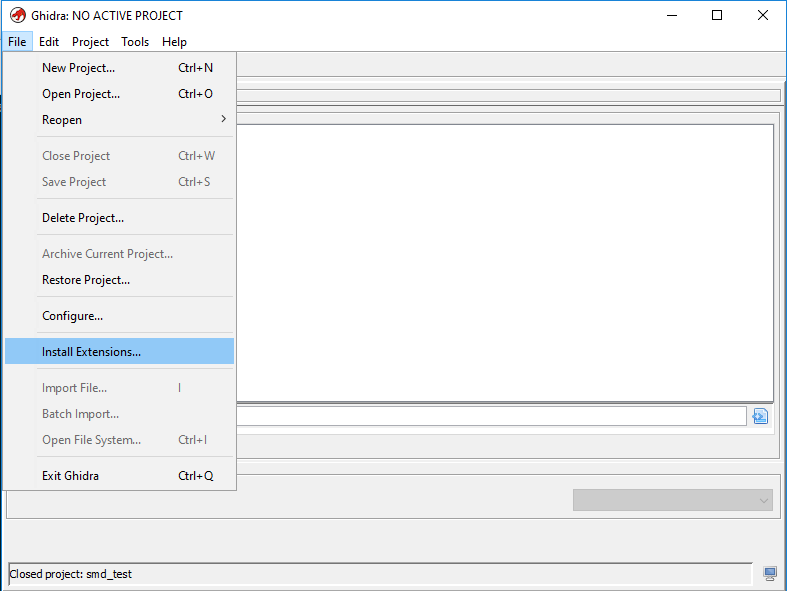
Task: Maximize the Ghidra window
Action: 717,16
